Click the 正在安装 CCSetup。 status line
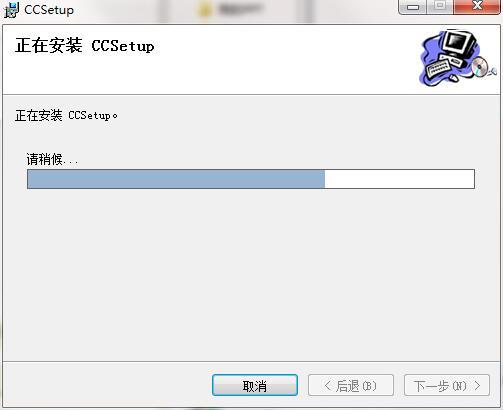This screenshot has width=503, height=410. (66, 116)
